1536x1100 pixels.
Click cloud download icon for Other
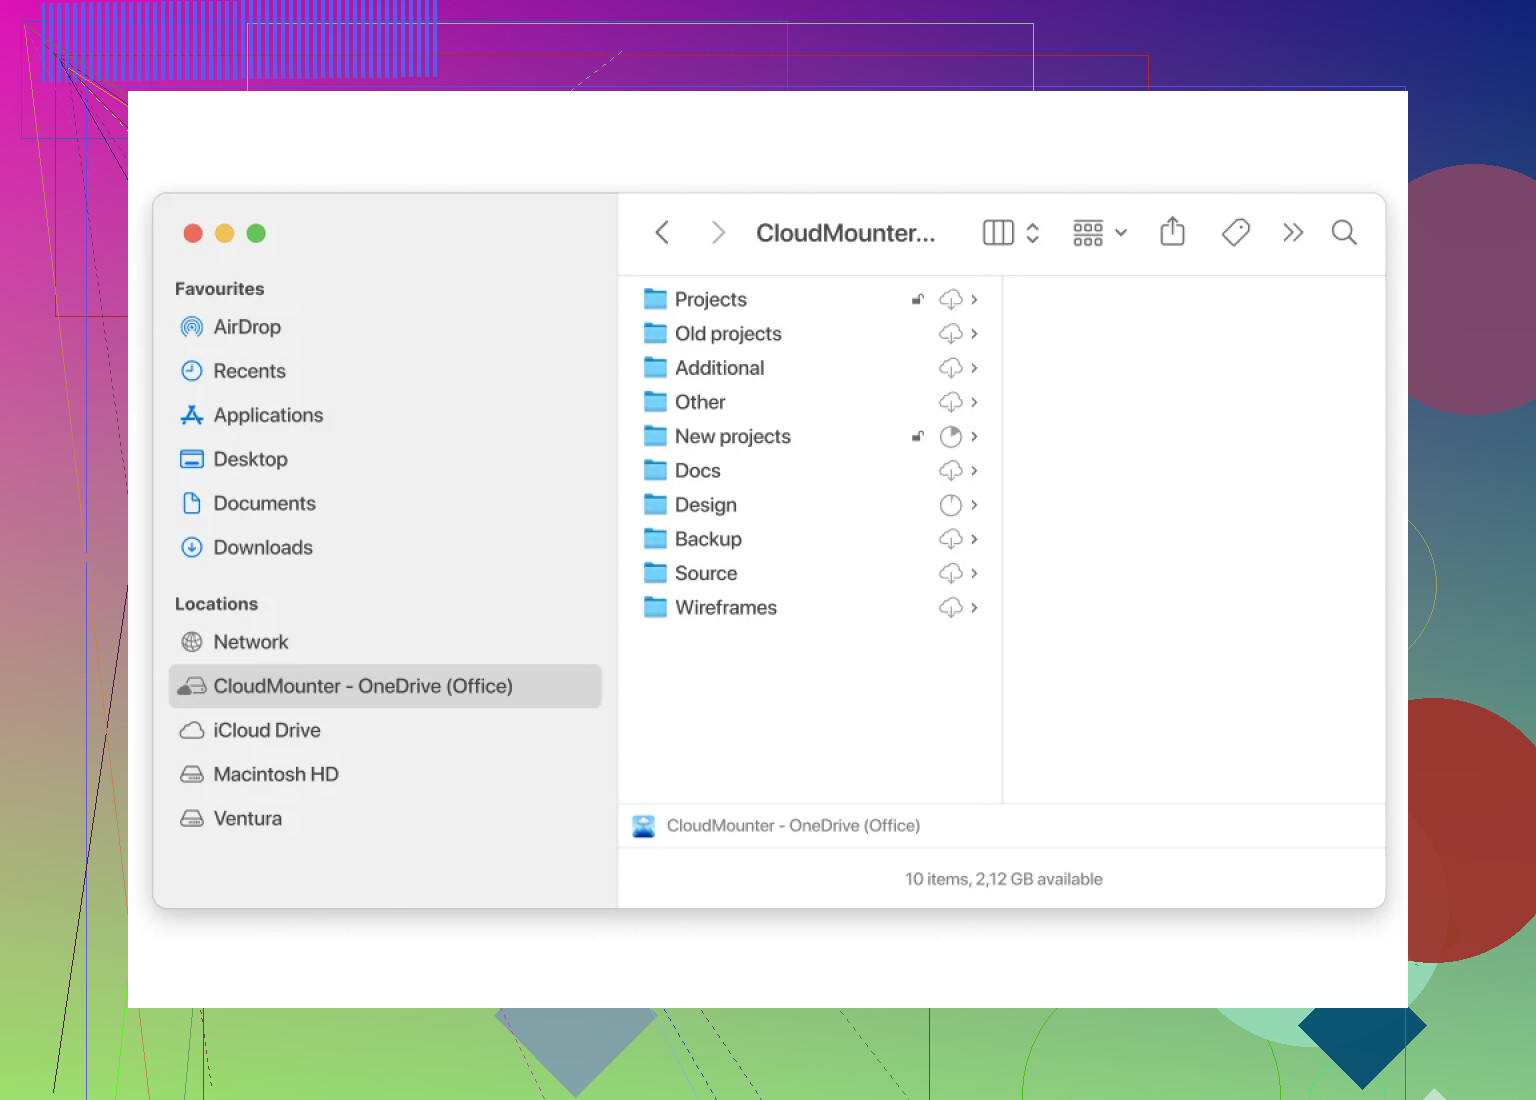pyautogui.click(x=951, y=402)
